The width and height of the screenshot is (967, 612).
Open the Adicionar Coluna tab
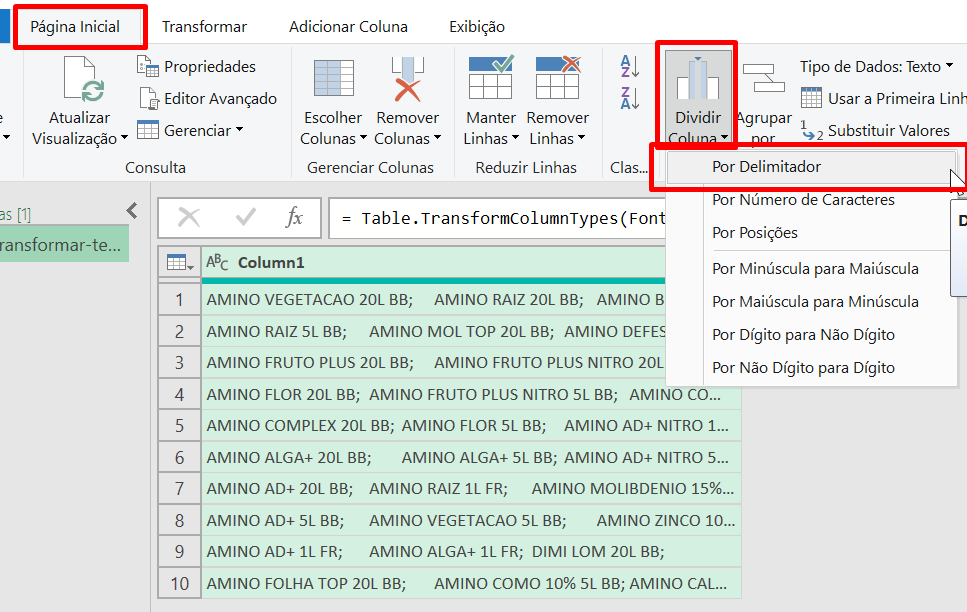(x=348, y=27)
